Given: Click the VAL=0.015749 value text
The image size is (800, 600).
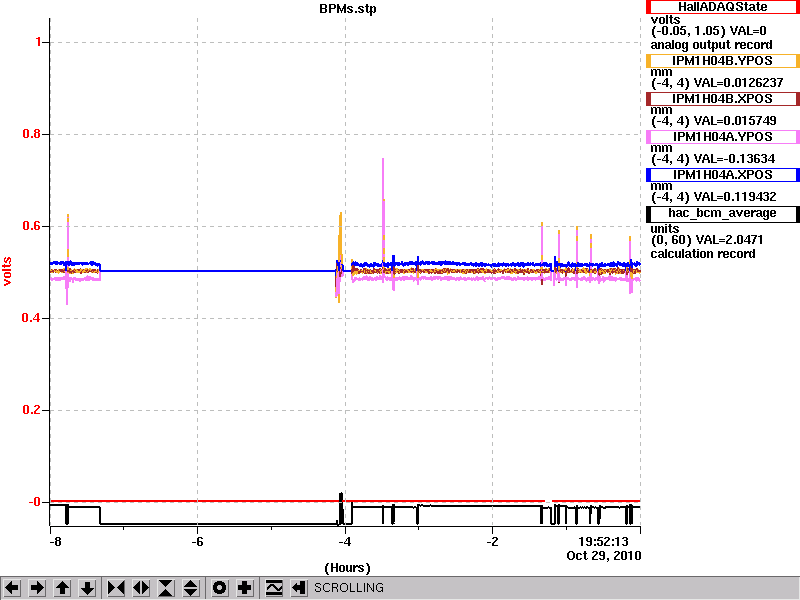Looking at the screenshot, I should tap(735, 121).
